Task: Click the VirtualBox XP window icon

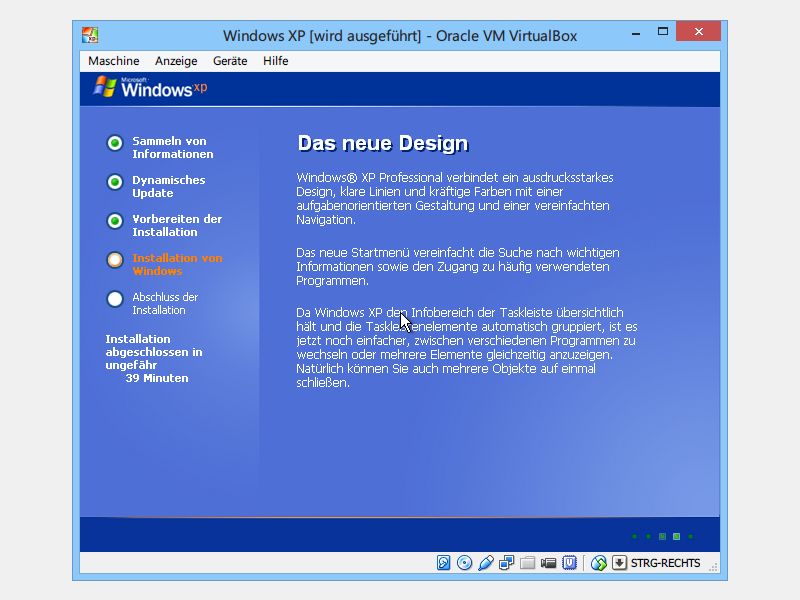Action: click(x=90, y=35)
